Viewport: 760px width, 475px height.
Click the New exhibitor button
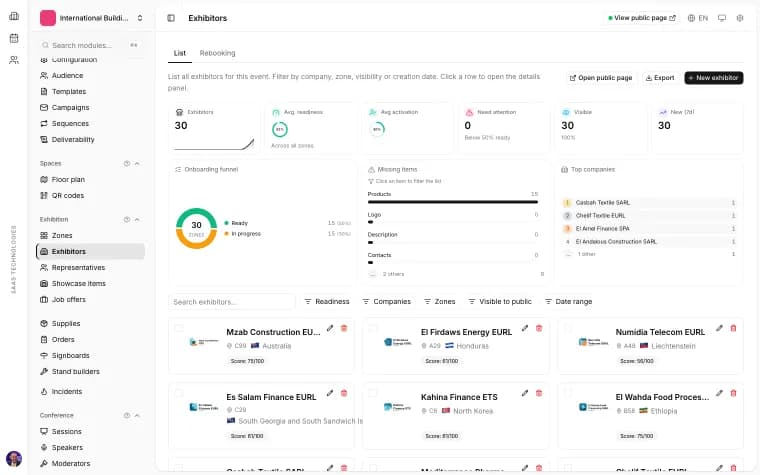(x=713, y=78)
